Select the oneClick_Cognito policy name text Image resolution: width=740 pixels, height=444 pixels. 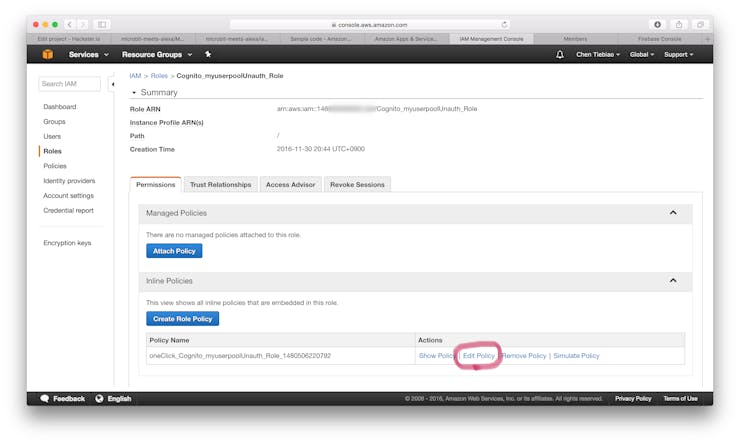coord(240,356)
